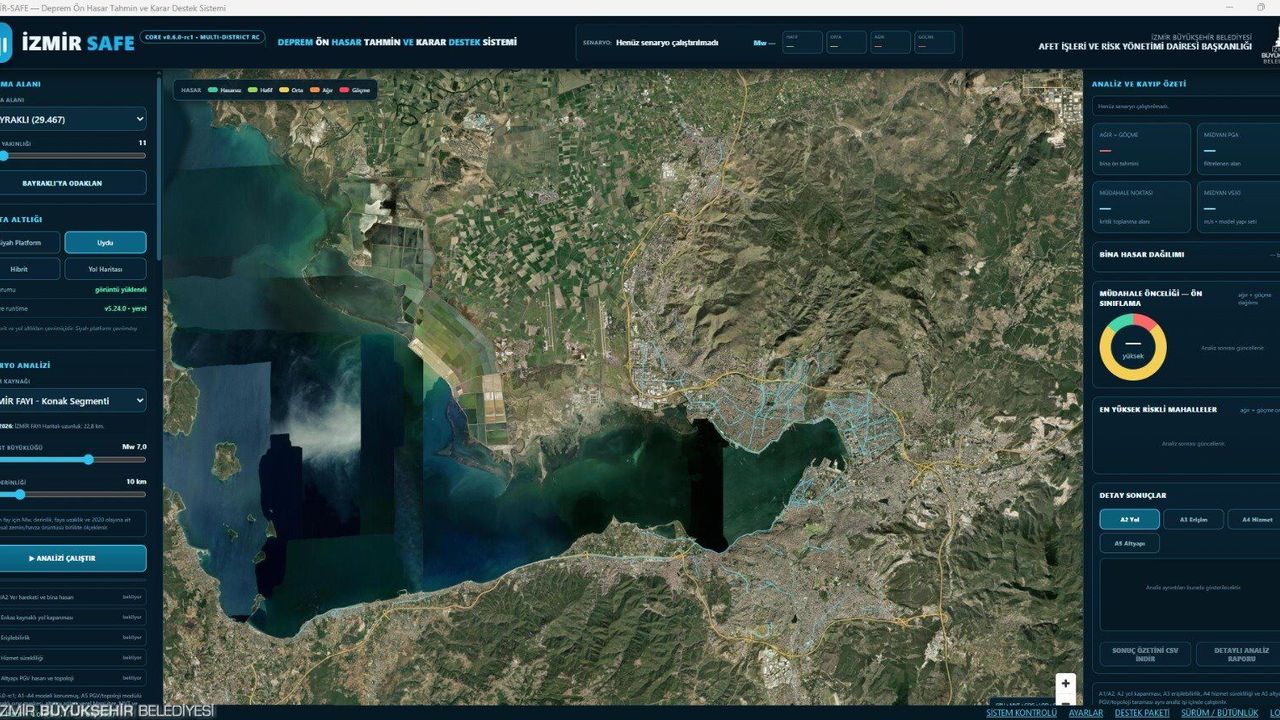This screenshot has width=1280, height=720.
Task: Switch to the A3 Erişim tab
Action: (x=1193, y=519)
